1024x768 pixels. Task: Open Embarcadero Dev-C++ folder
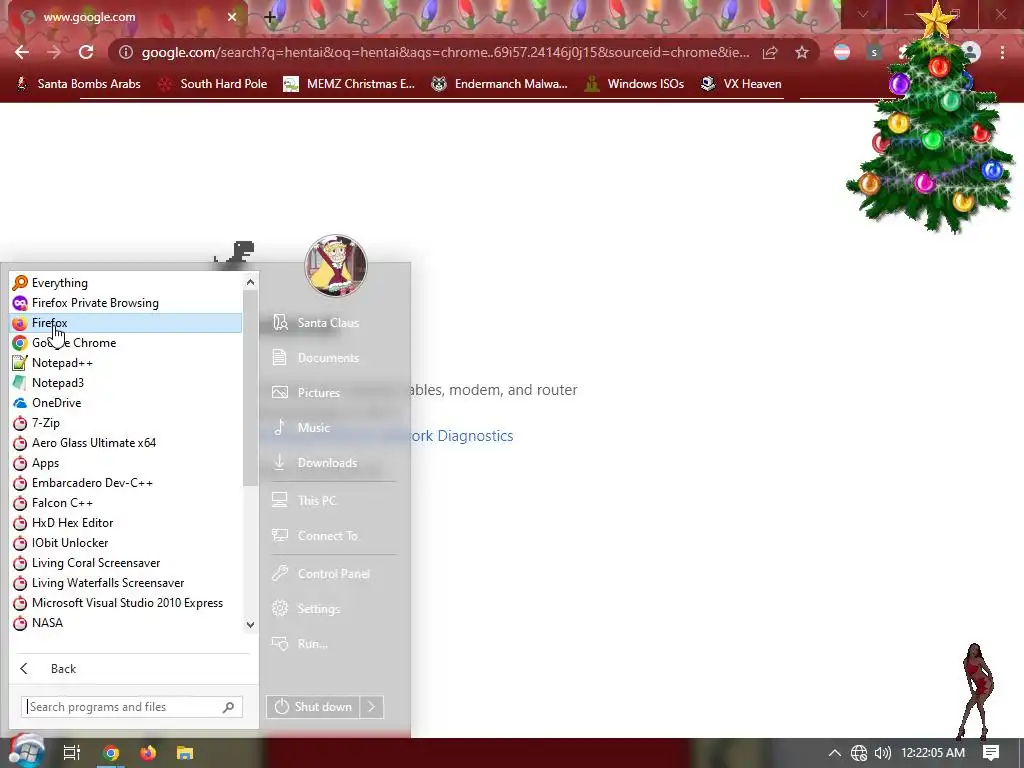click(125, 483)
